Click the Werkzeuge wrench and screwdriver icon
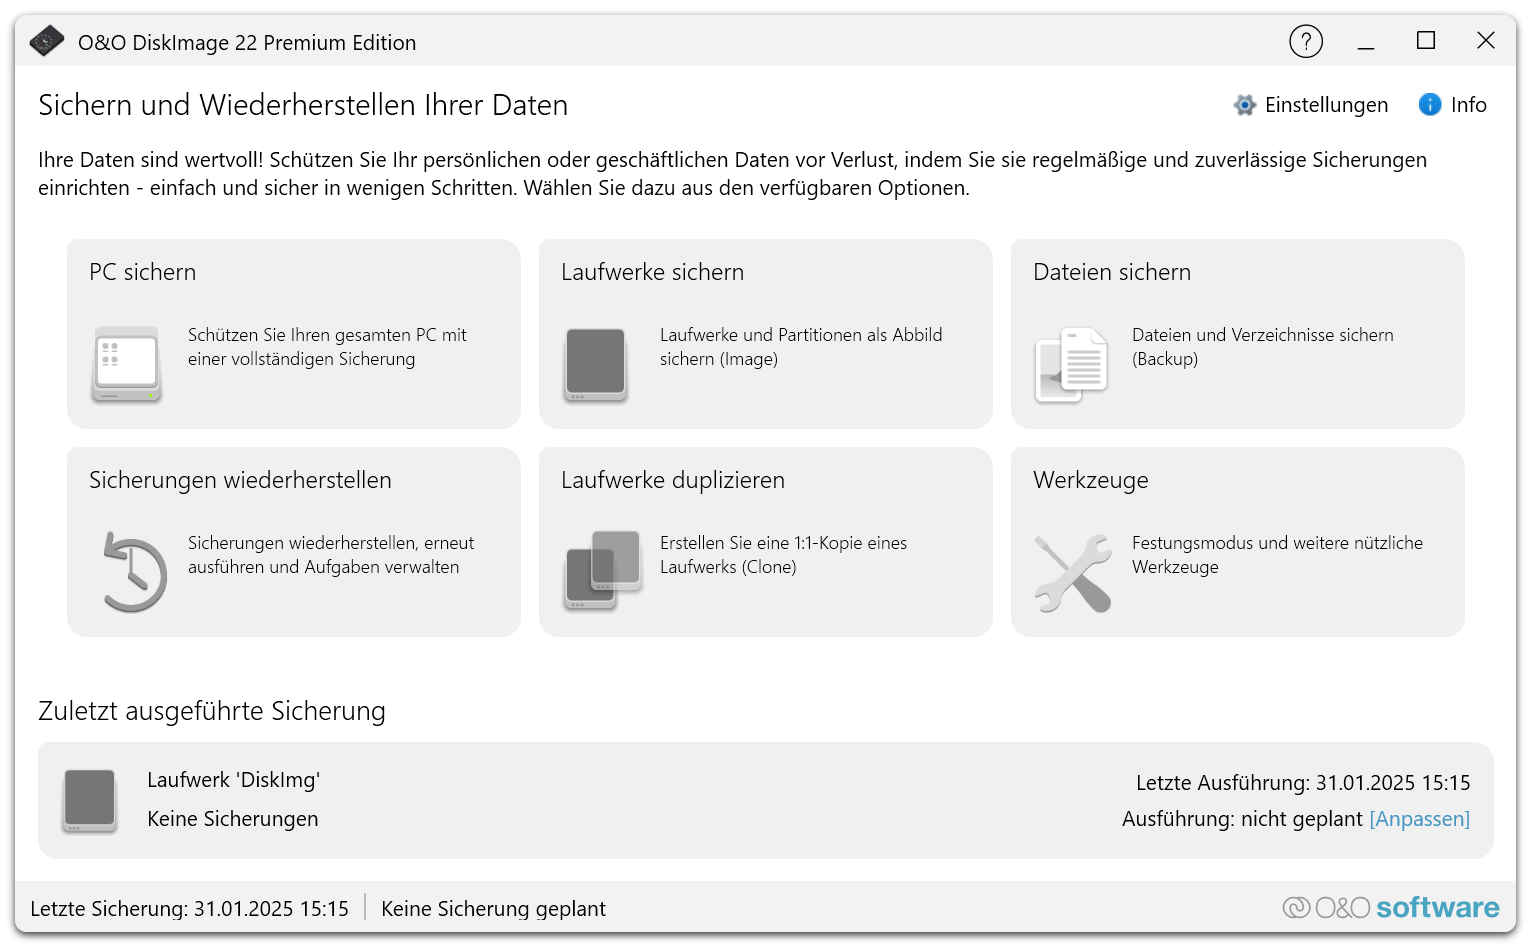The height and width of the screenshot is (947, 1531). (x=1073, y=572)
